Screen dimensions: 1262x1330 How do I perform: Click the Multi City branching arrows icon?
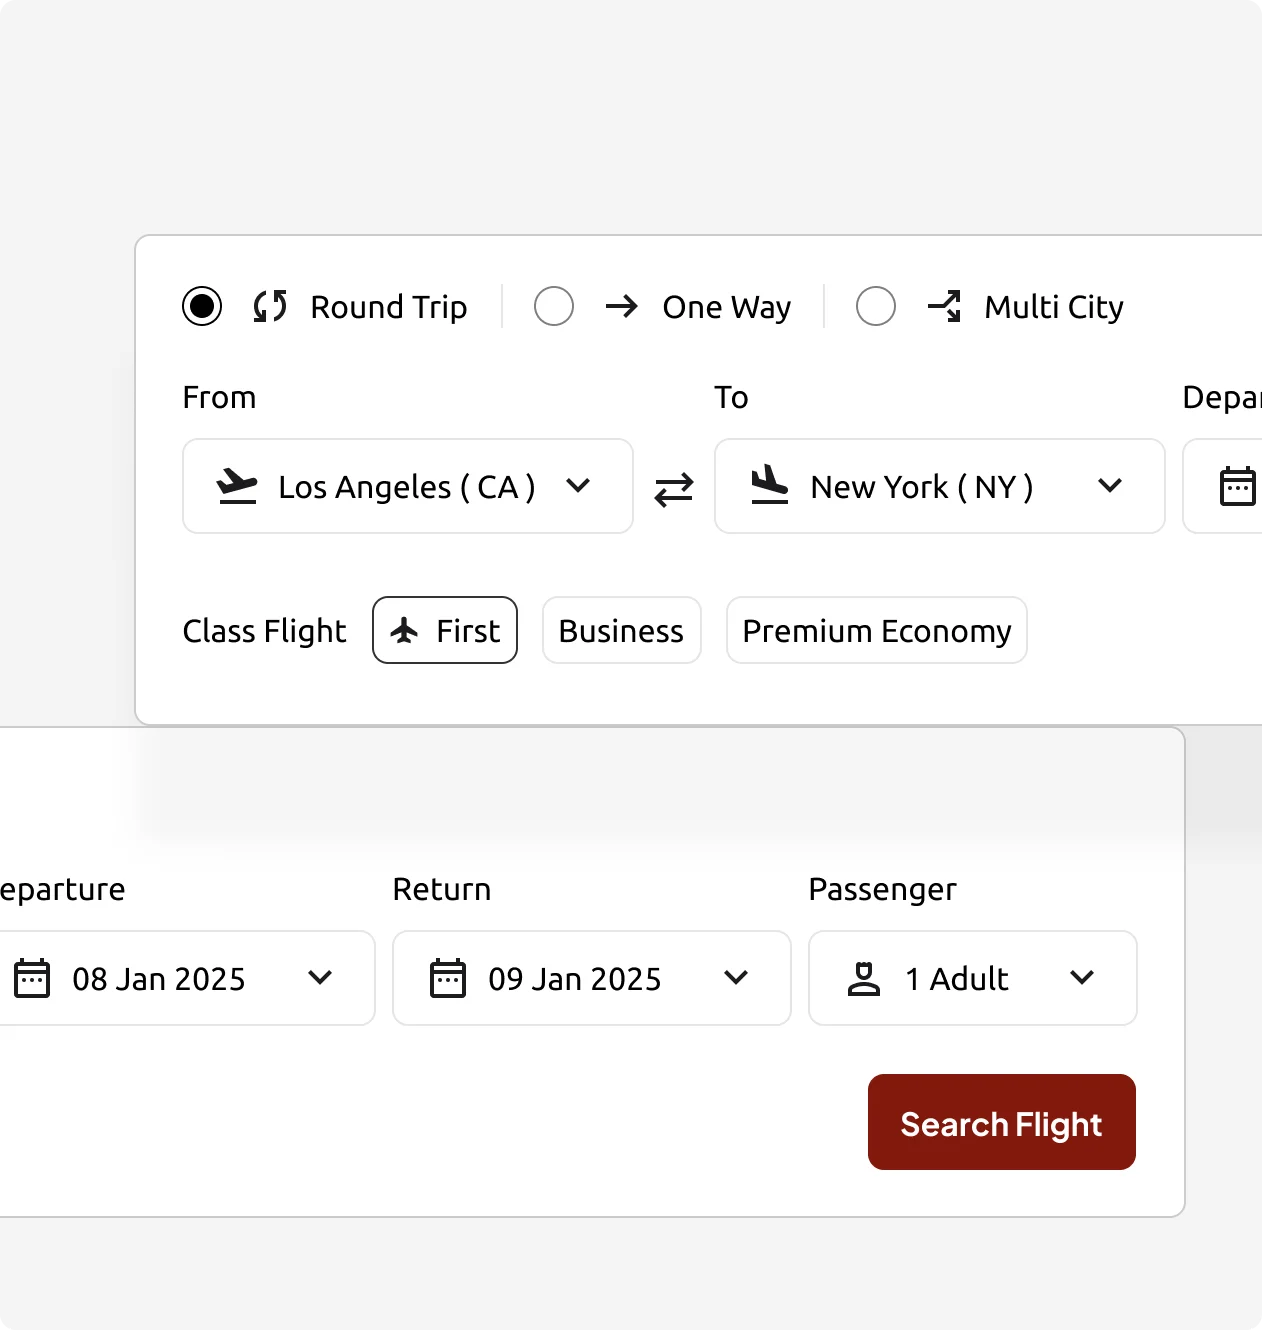pos(944,306)
